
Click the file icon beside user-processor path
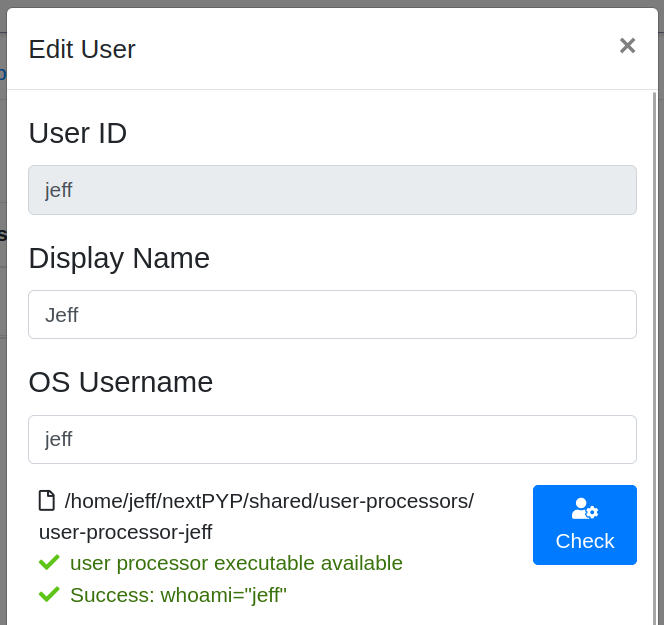tap(47, 500)
